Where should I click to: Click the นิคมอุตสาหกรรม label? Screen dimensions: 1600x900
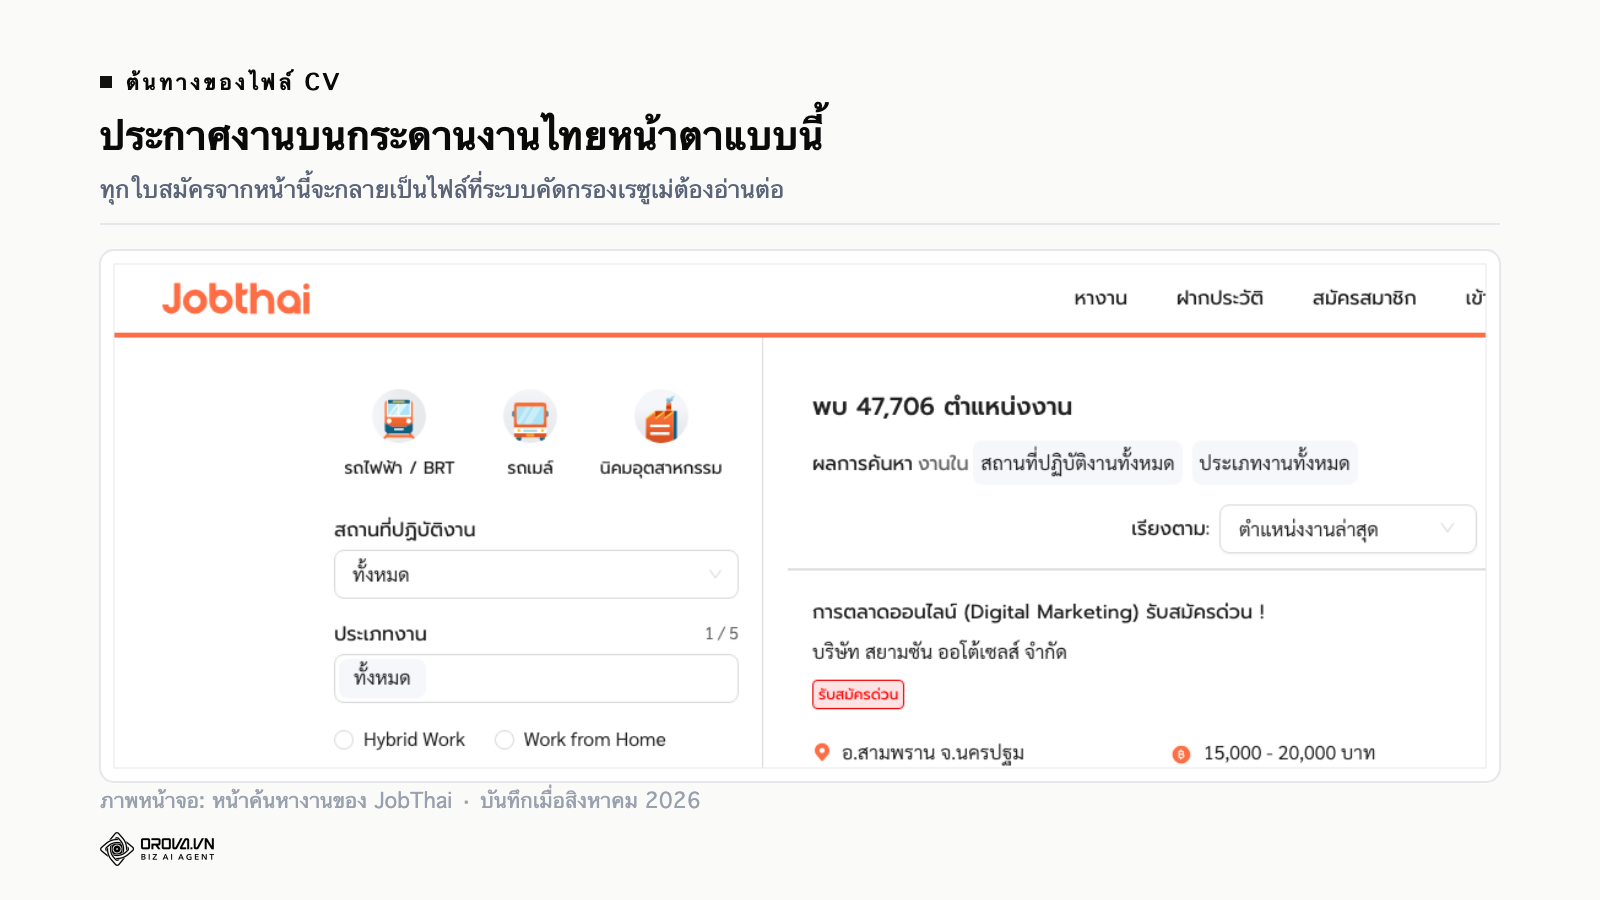(x=661, y=468)
